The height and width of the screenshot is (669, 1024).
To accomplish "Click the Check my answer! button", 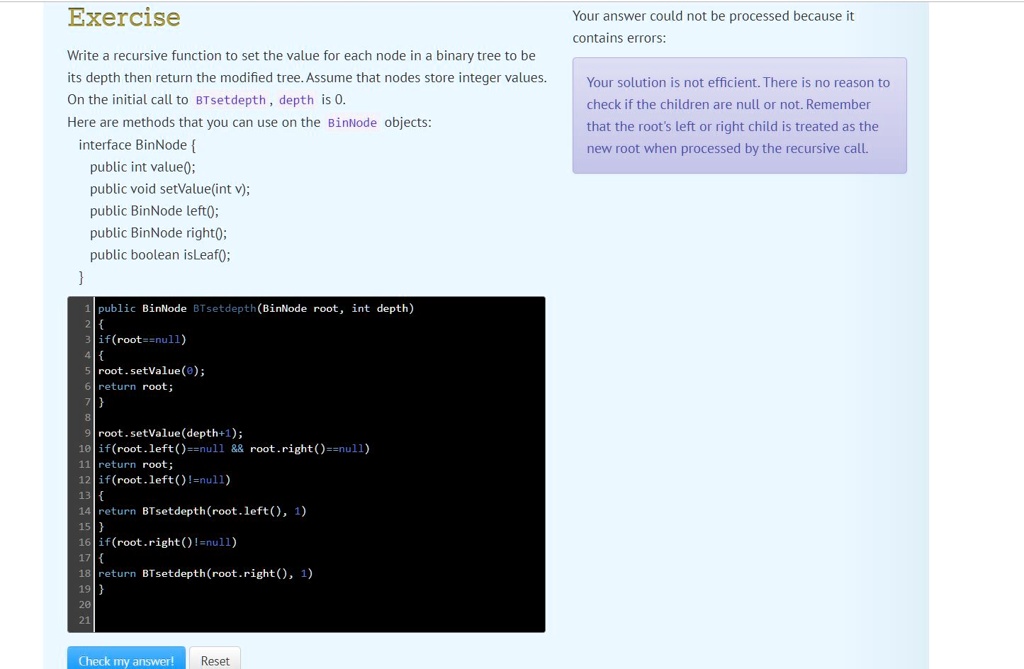I will pyautogui.click(x=126, y=660).
